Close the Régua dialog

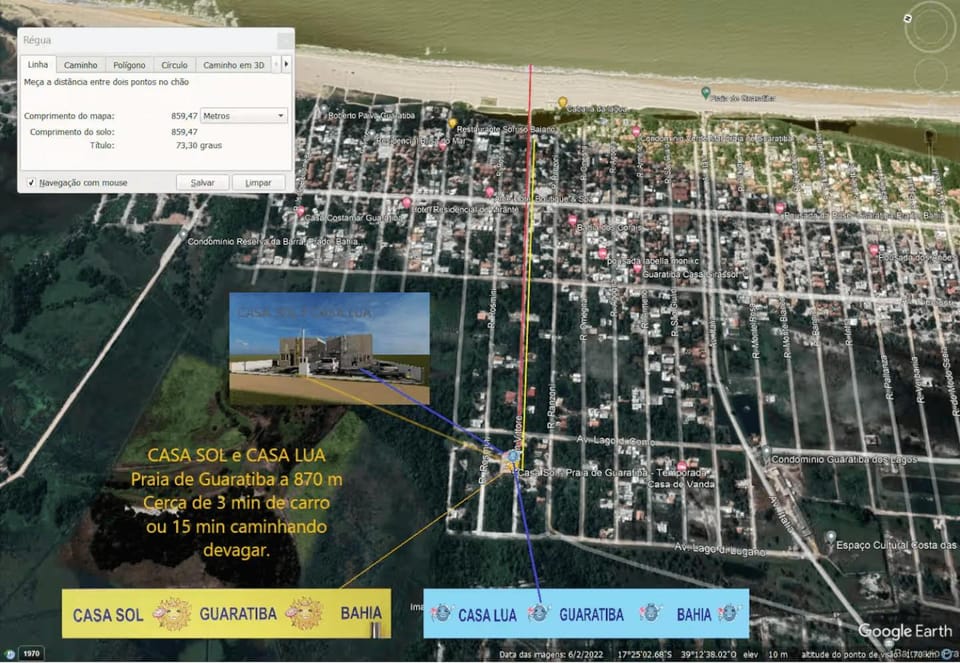pyautogui.click(x=285, y=40)
